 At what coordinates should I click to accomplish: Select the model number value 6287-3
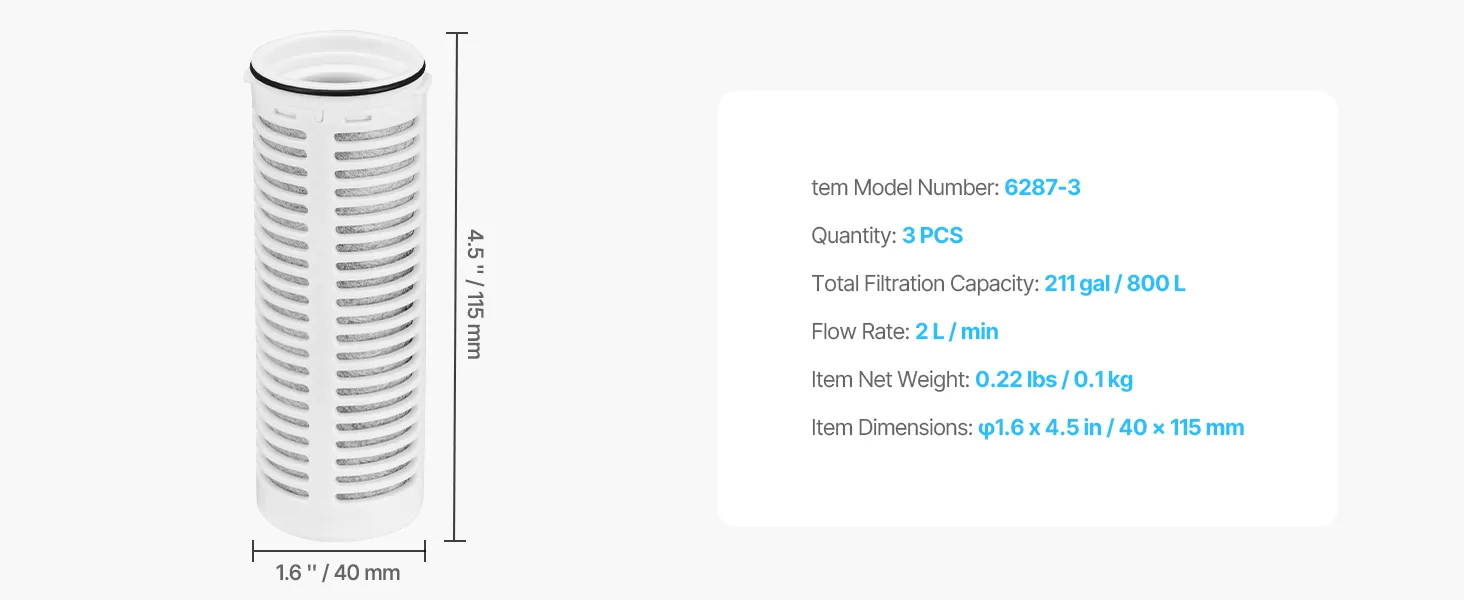click(1042, 188)
